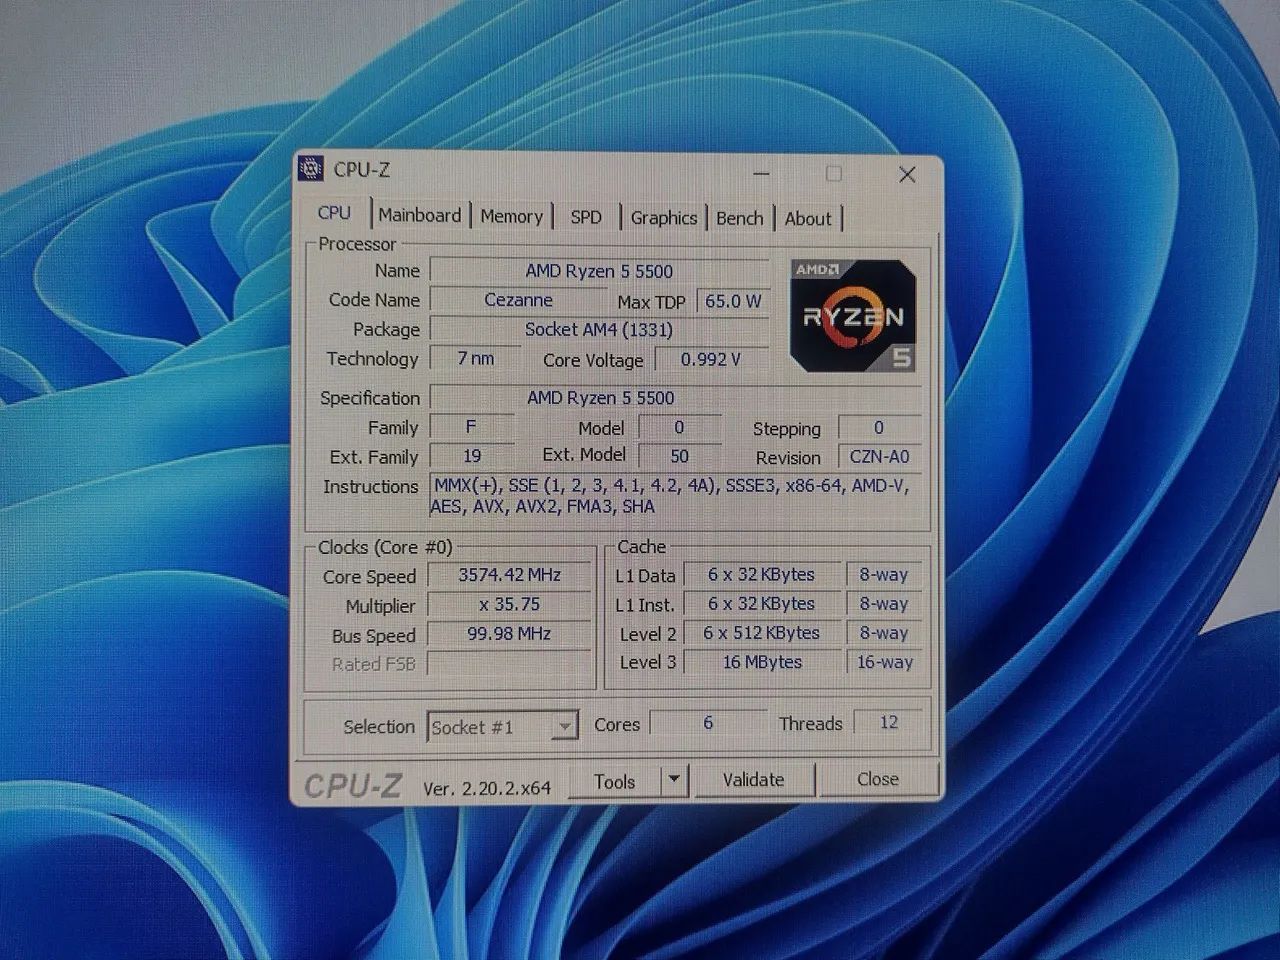Click the Max TDP value 65.0 W
The height and width of the screenshot is (960, 1280).
point(732,301)
